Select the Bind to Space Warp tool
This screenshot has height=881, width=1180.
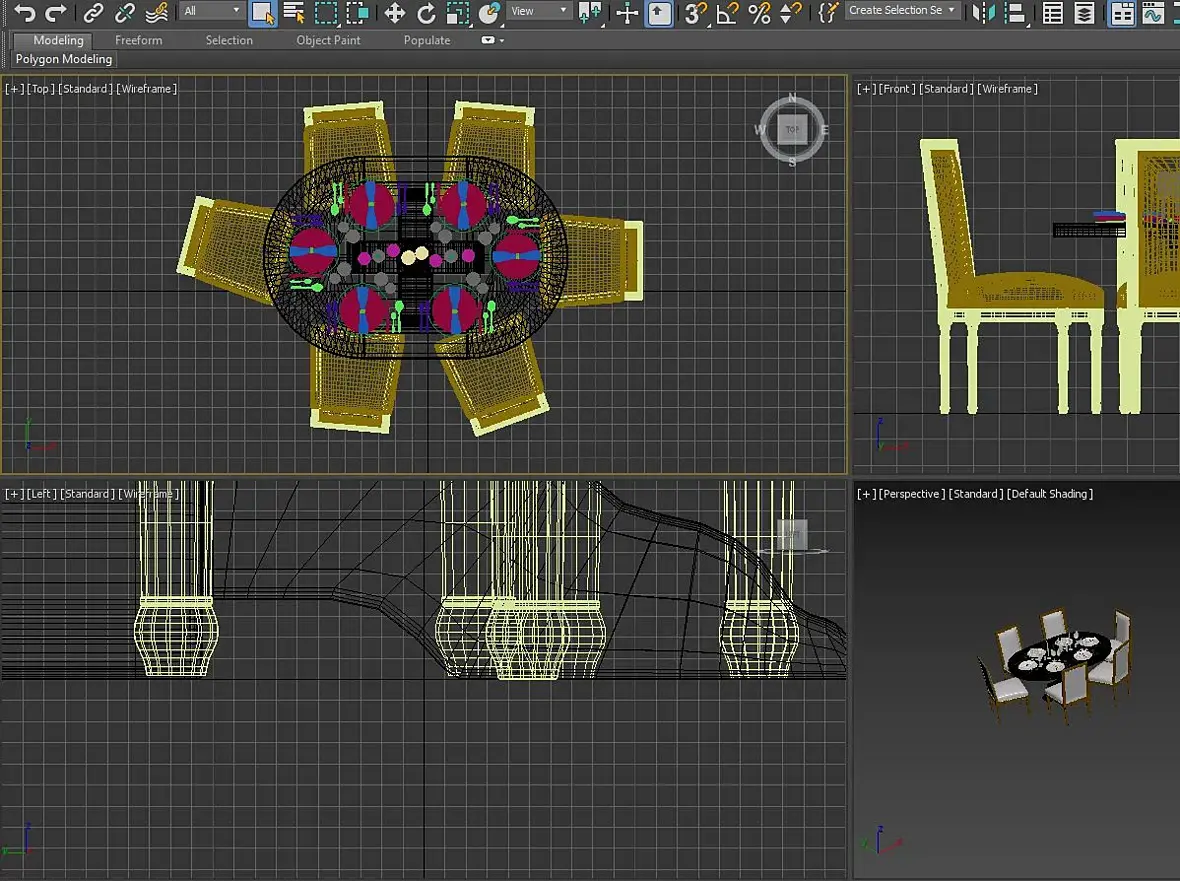pyautogui.click(x=157, y=12)
